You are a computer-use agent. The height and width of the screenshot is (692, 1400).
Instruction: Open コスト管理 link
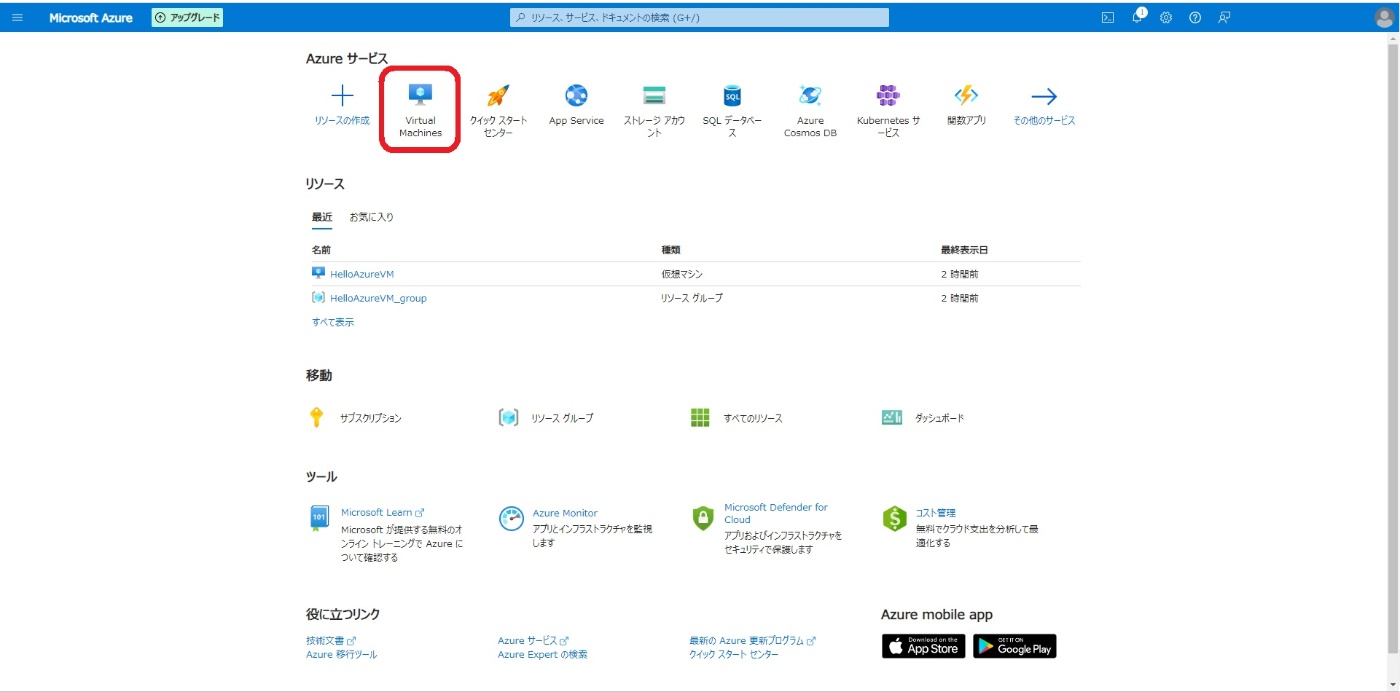coord(936,513)
